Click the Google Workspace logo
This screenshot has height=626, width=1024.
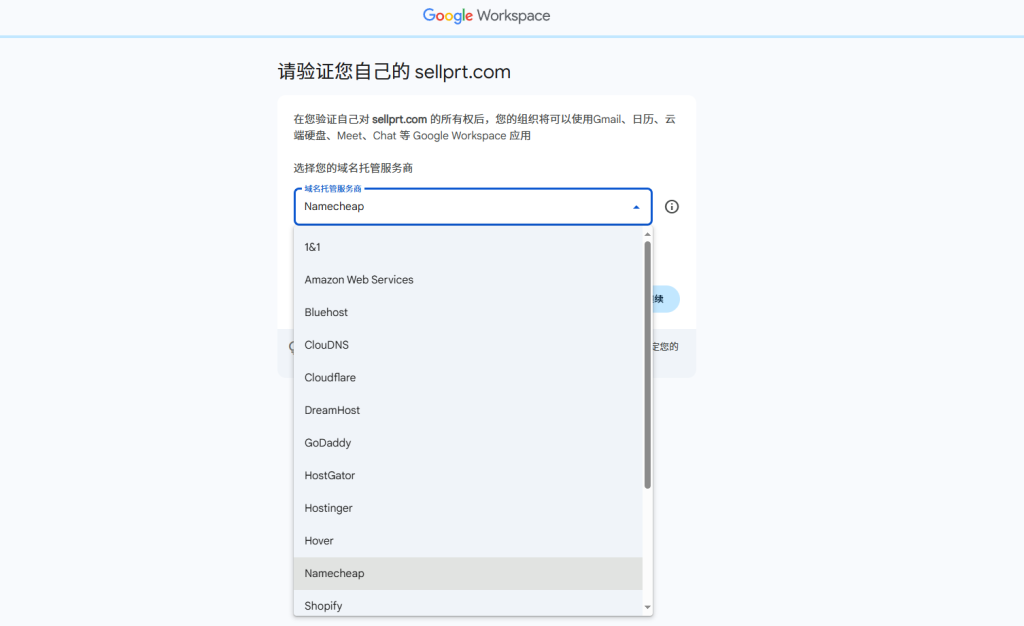pos(486,15)
